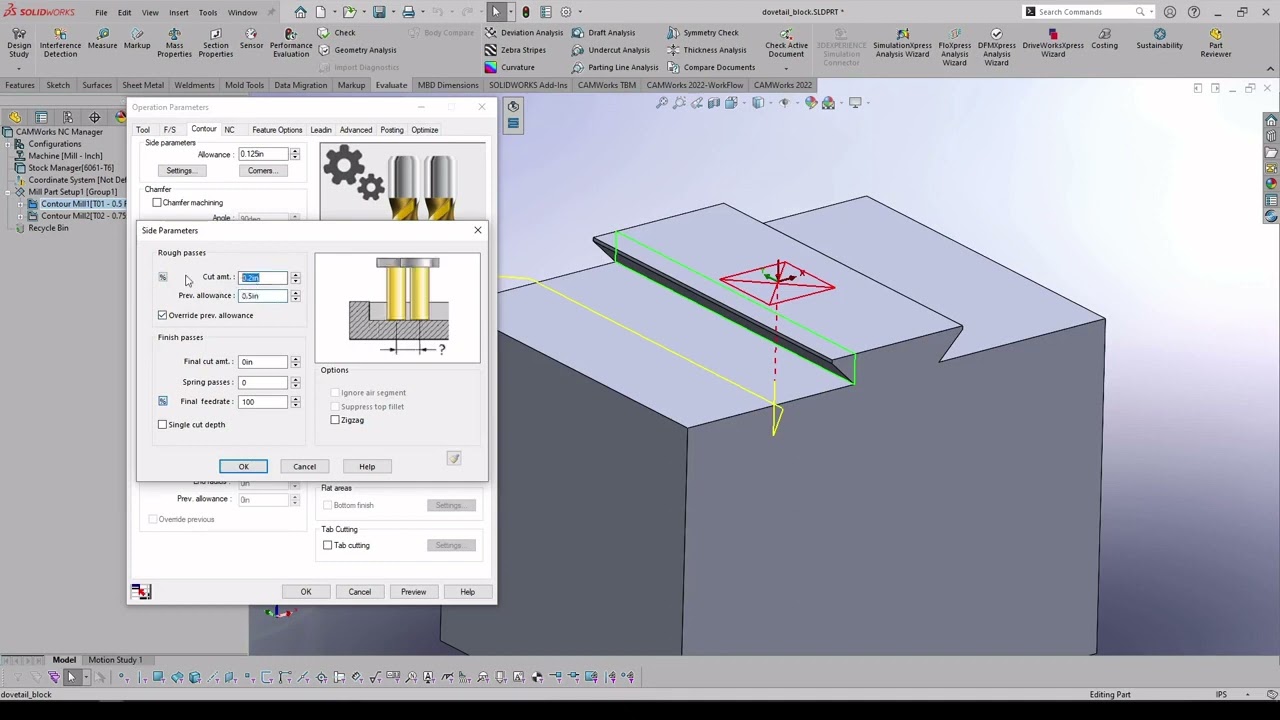The height and width of the screenshot is (720, 1280).
Task: Open Draft Analysis
Action: 603,33
